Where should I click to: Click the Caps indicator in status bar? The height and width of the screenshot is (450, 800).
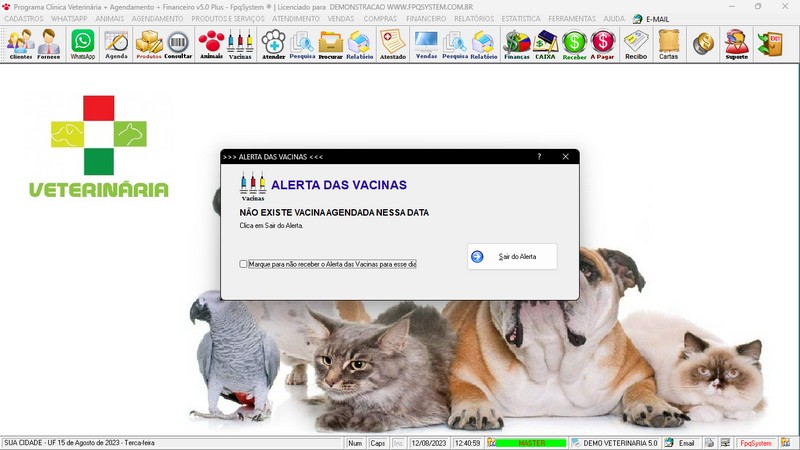pyautogui.click(x=378, y=443)
